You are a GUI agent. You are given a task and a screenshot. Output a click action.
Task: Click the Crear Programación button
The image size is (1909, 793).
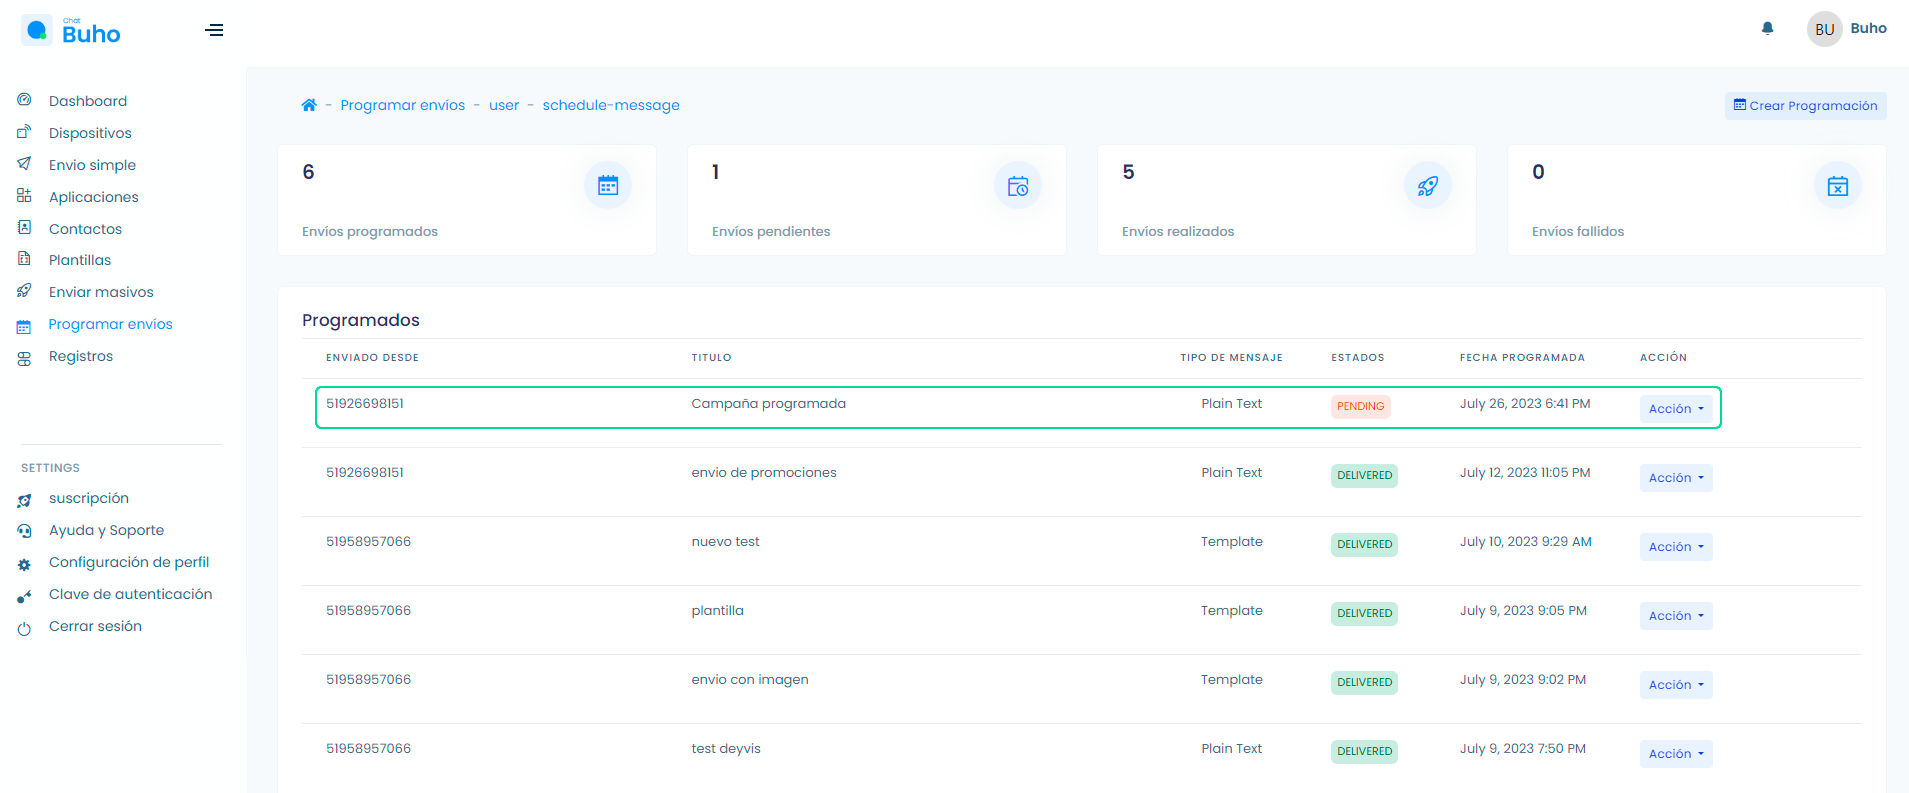click(x=1805, y=106)
